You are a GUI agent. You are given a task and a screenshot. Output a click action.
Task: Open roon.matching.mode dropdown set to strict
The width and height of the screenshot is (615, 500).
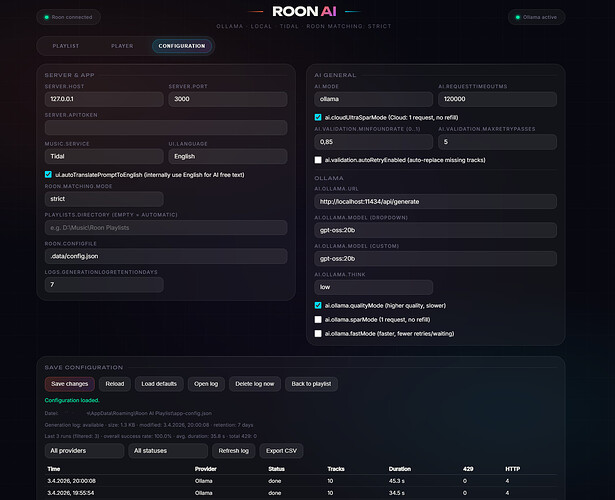tap(104, 199)
